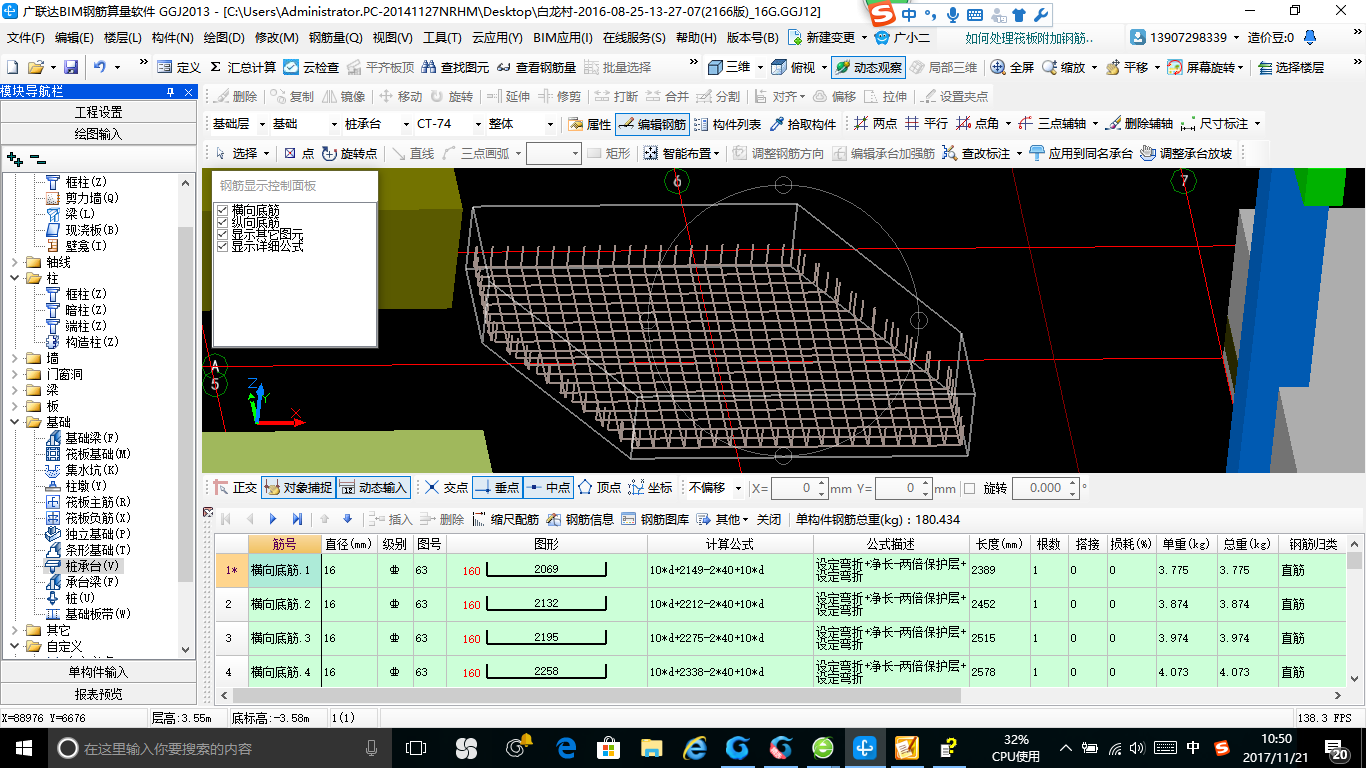Screen dimensions: 1366x768
Task: Click 调整承台放坡 slope adjust tool
Action: pos(1186,153)
